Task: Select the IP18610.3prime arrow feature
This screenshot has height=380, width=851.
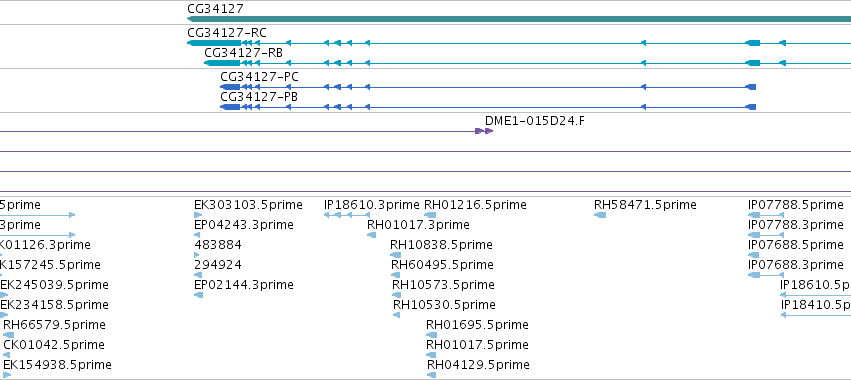Action: click(346, 215)
